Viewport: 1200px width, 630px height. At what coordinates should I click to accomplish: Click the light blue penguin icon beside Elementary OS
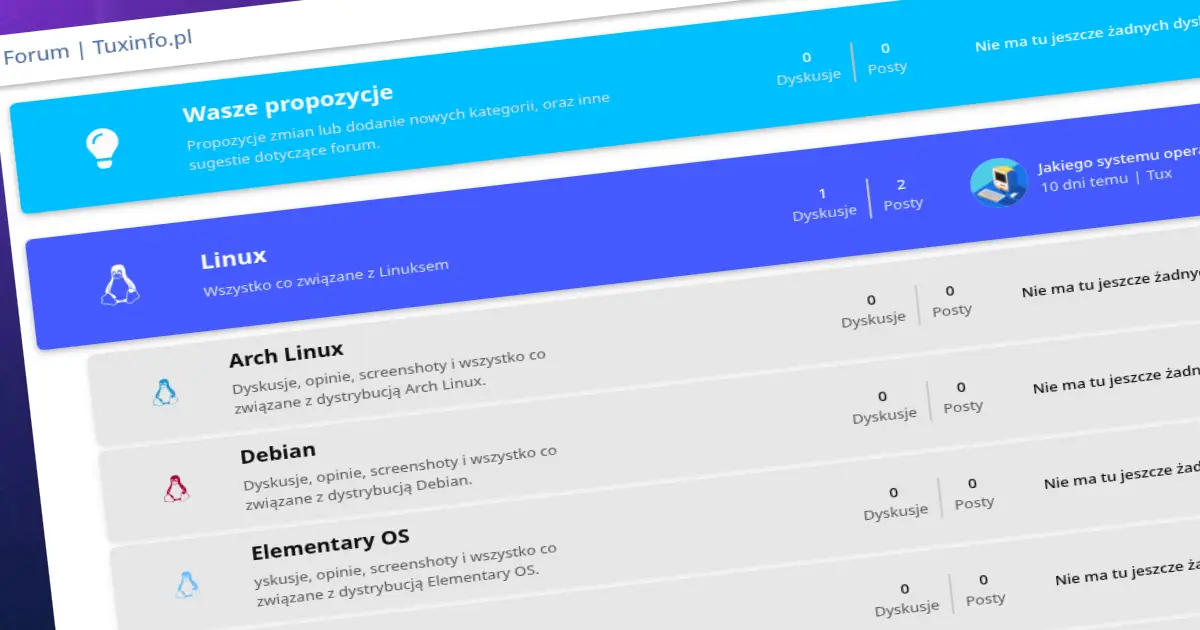[187, 584]
